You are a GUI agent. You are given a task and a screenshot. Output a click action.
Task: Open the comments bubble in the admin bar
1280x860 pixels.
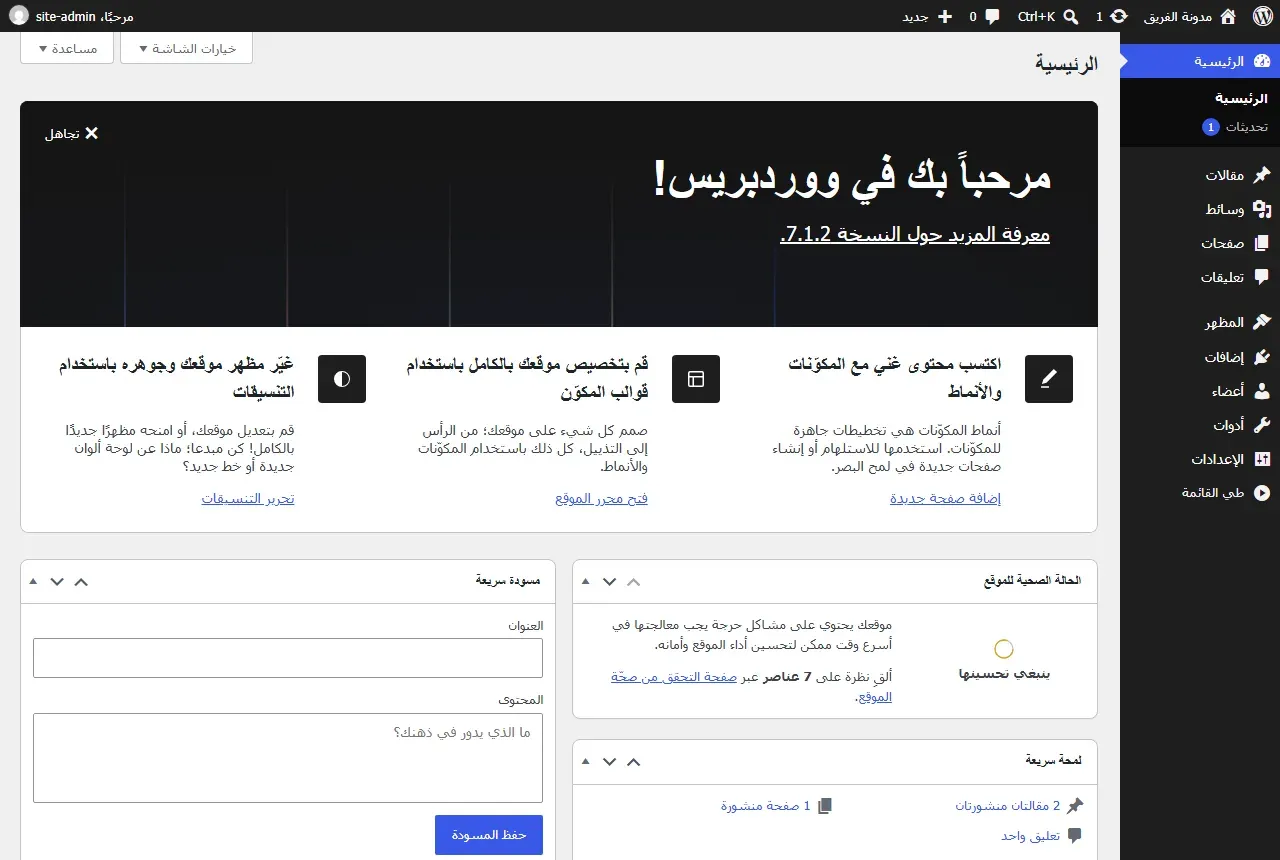pos(991,16)
